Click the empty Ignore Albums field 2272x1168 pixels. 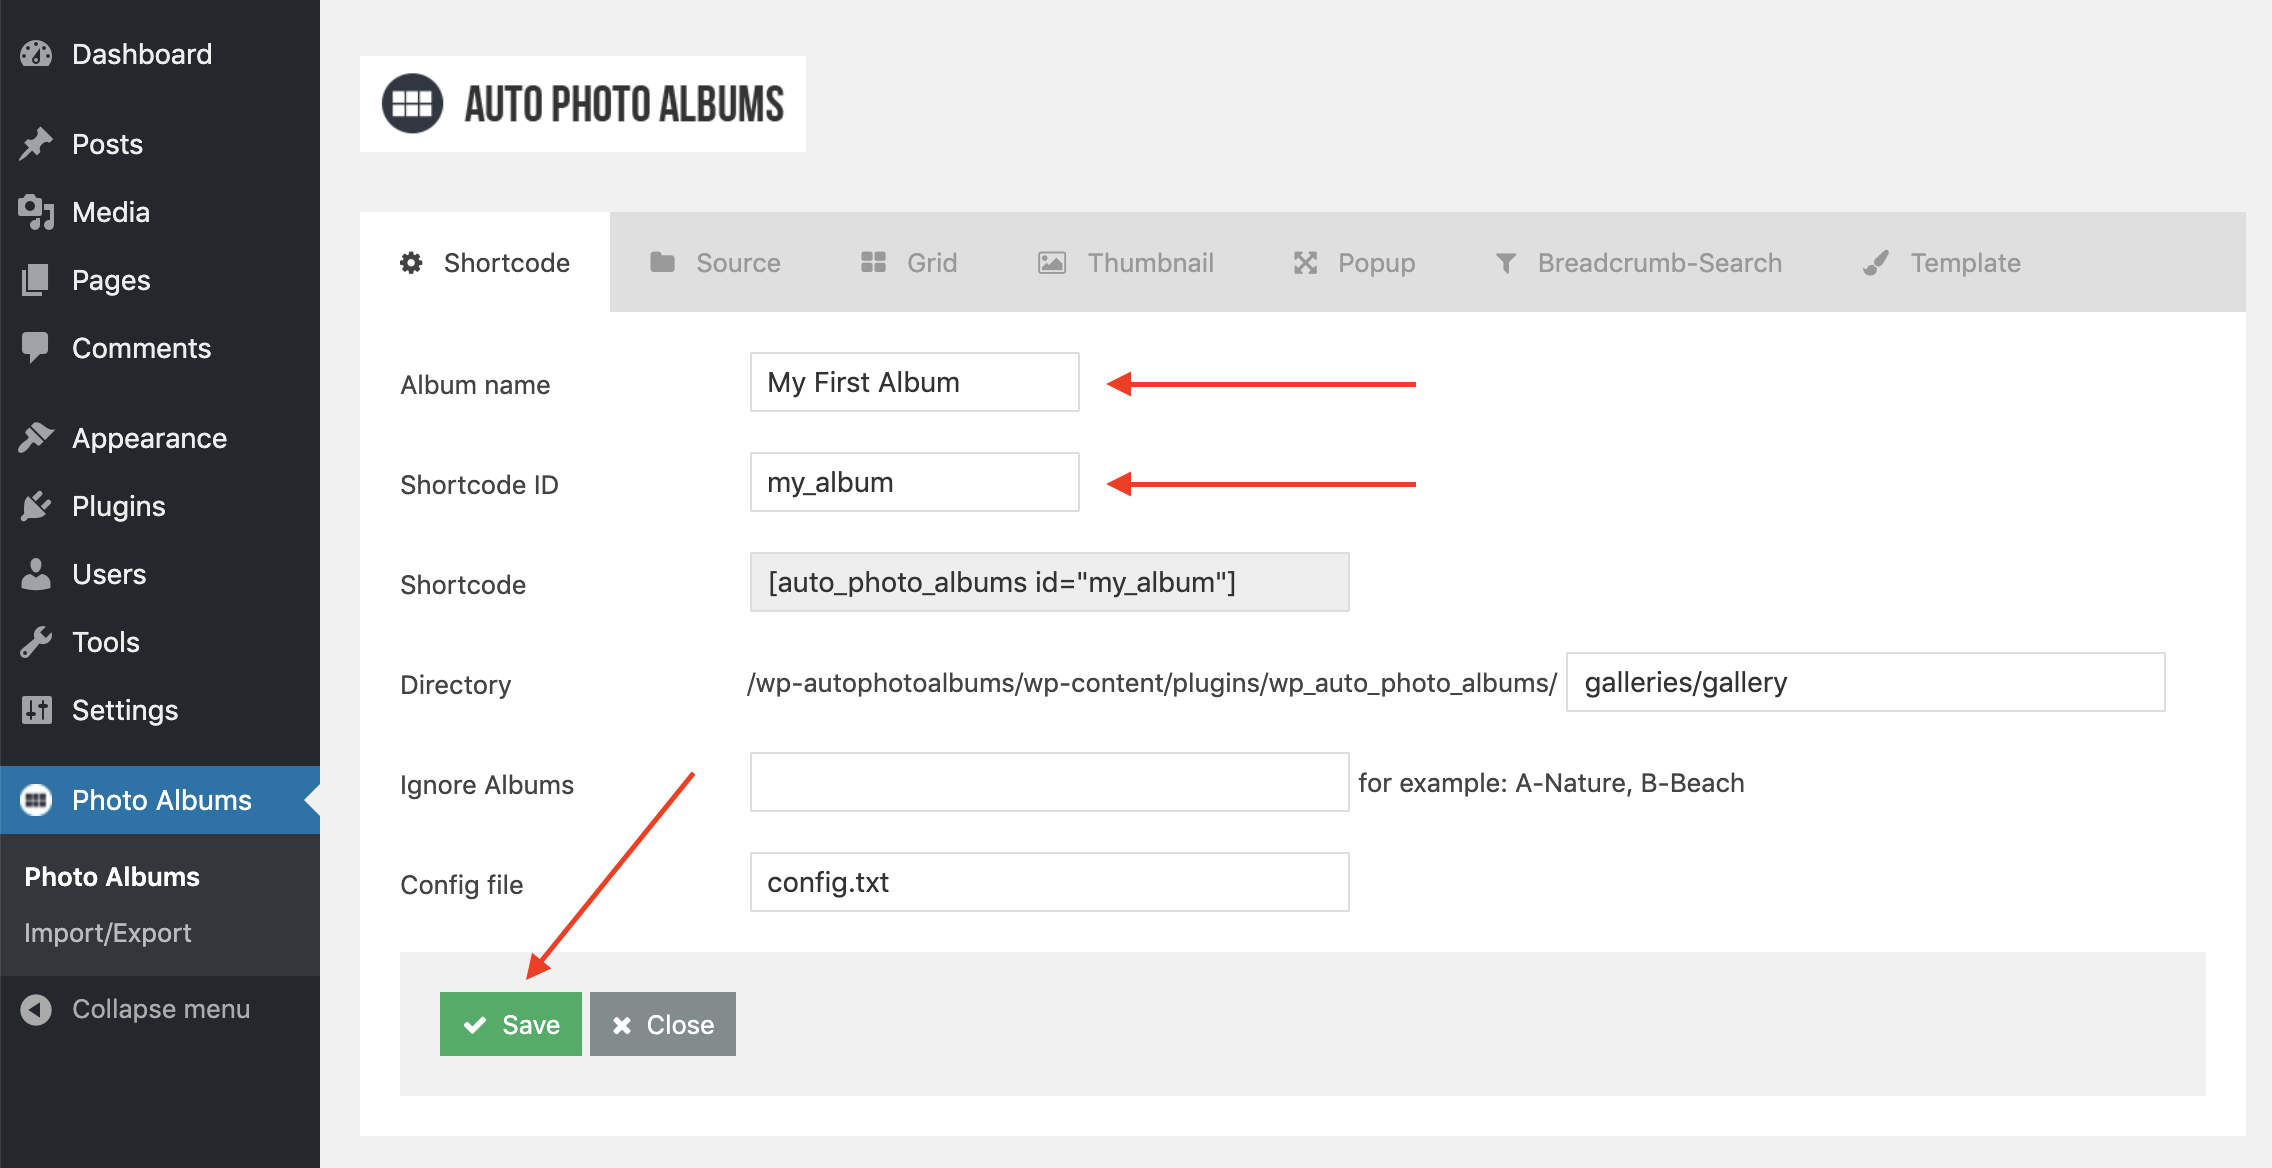tap(1050, 782)
